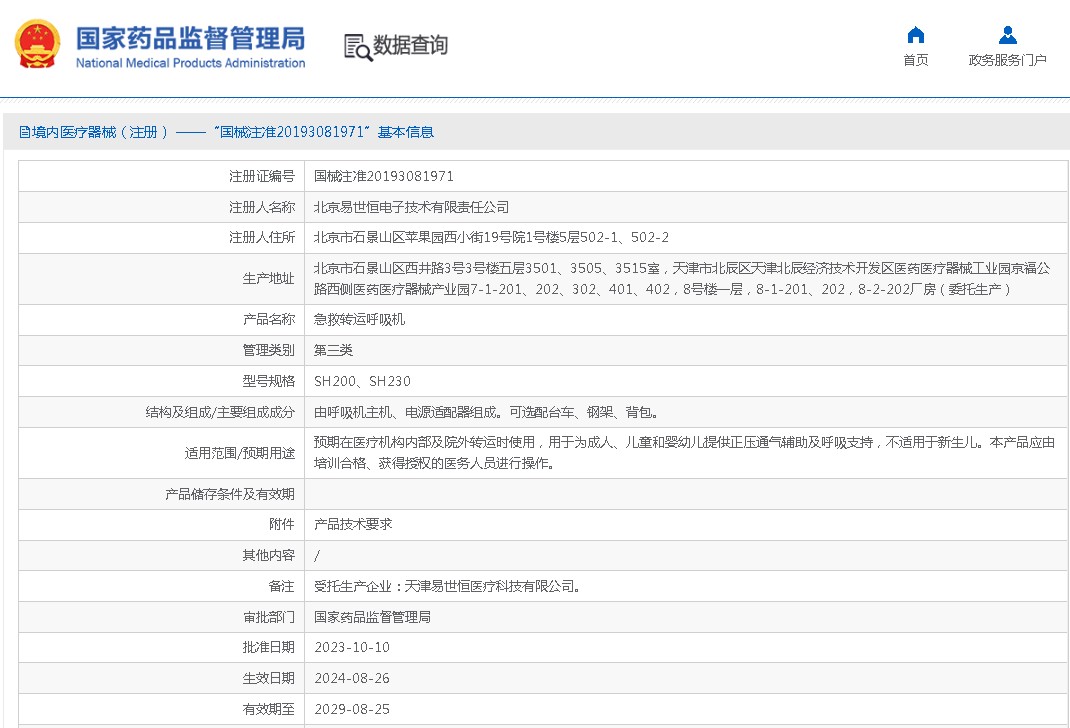The width and height of the screenshot is (1070, 728).
Task: Select approval date 2023-10-10
Action: 352,647
